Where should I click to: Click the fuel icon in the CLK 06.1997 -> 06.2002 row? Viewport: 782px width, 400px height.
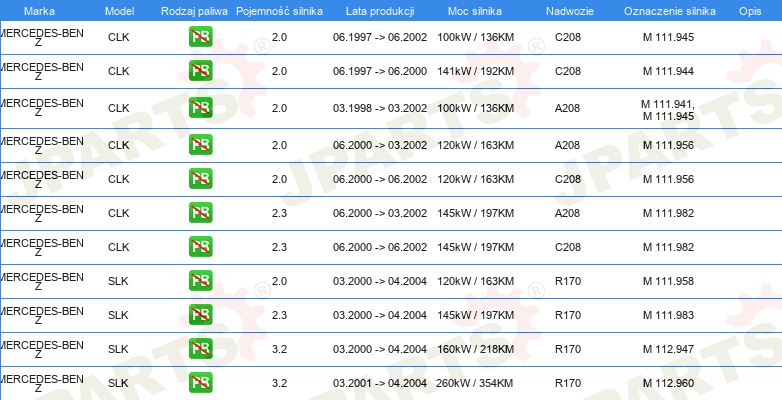coord(200,37)
